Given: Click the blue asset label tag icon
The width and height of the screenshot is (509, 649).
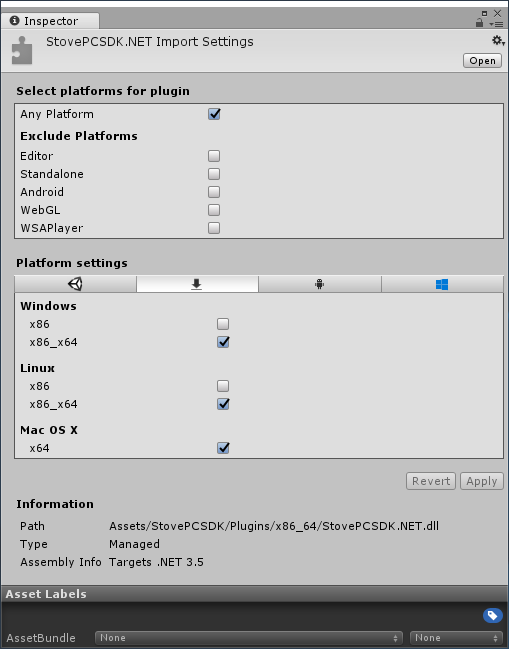Looking at the screenshot, I should 492,615.
